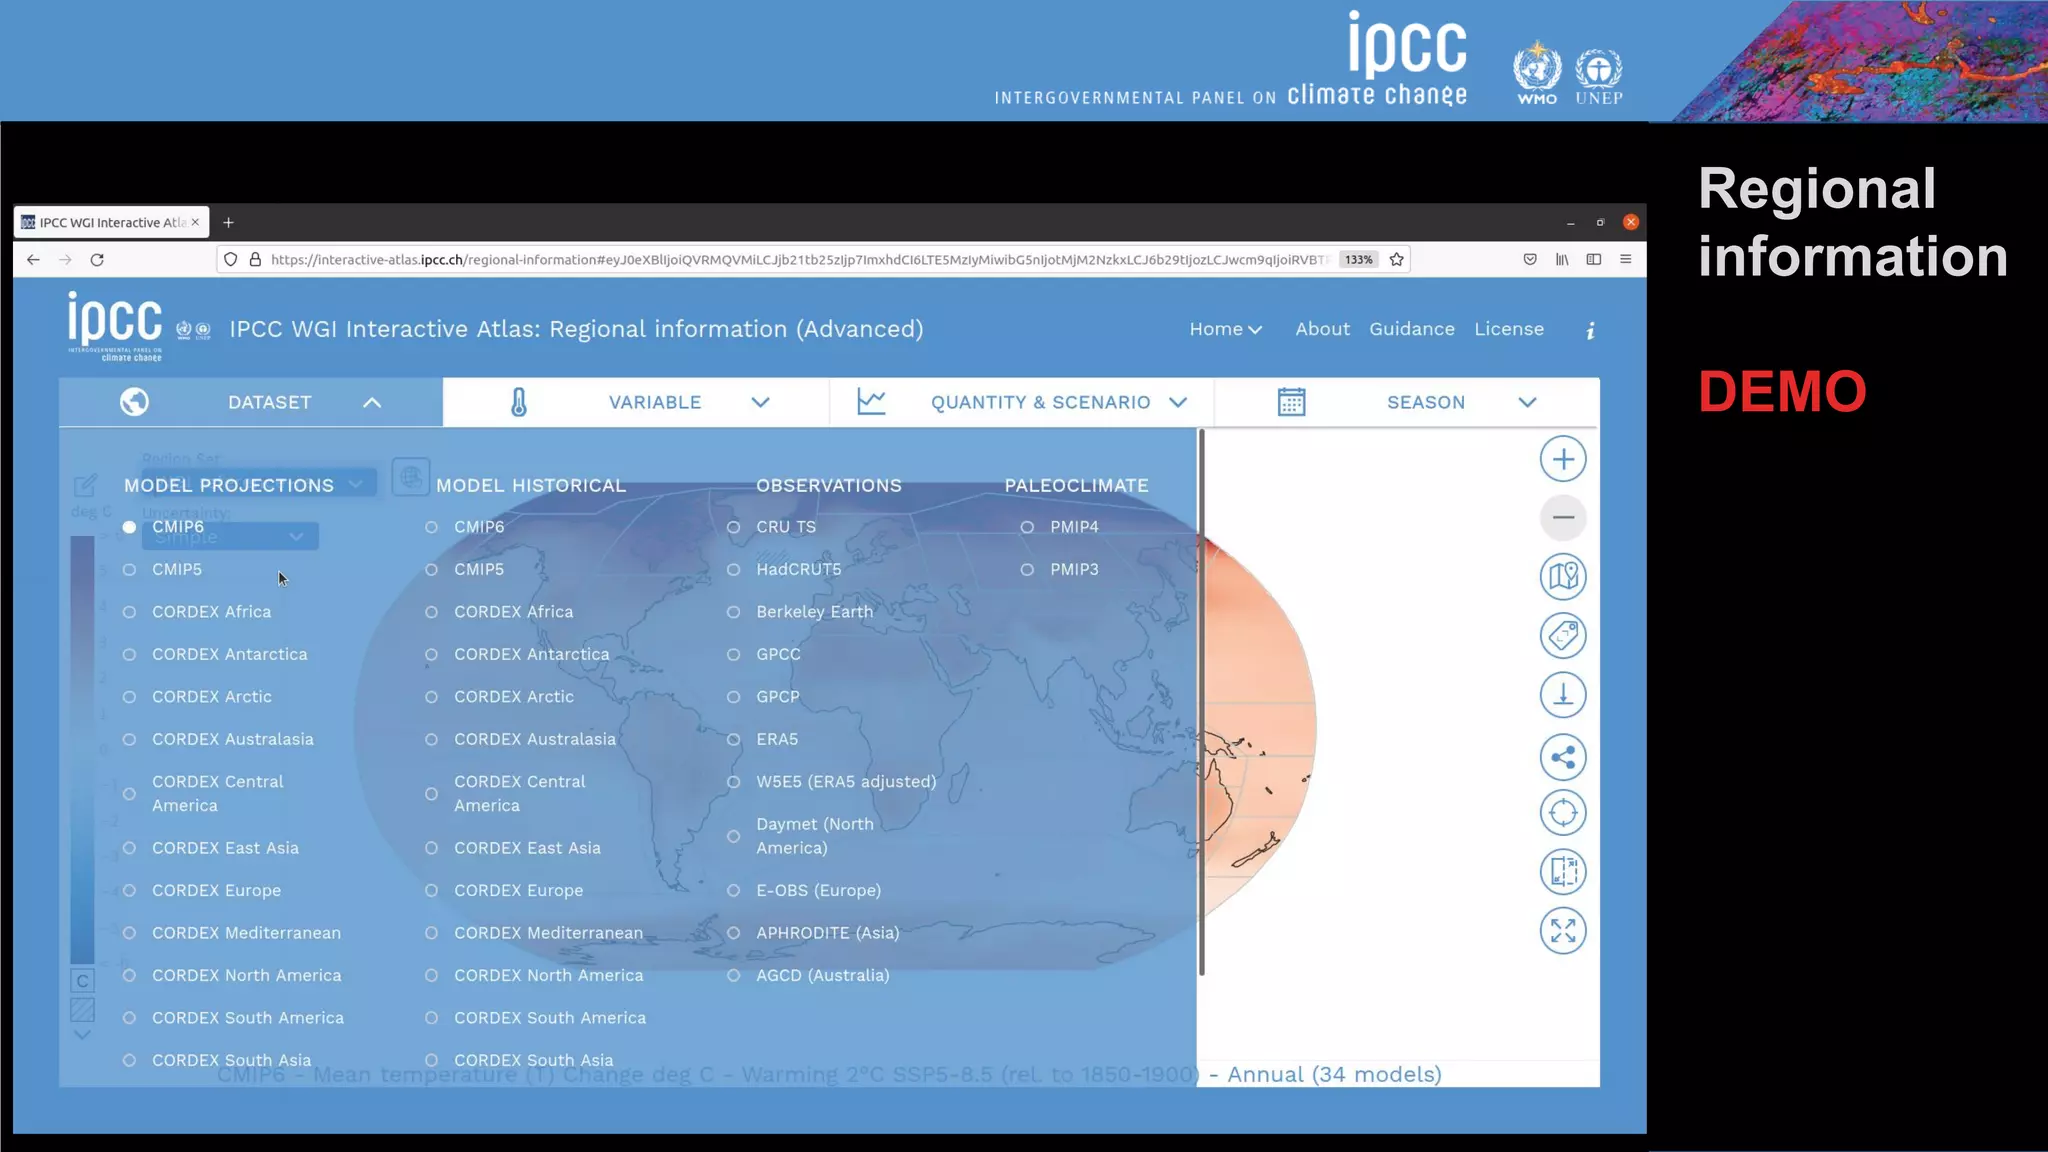This screenshot has height=1152, width=2048.
Task: Select AGCD (Australia) observations dataset
Action: [807, 975]
